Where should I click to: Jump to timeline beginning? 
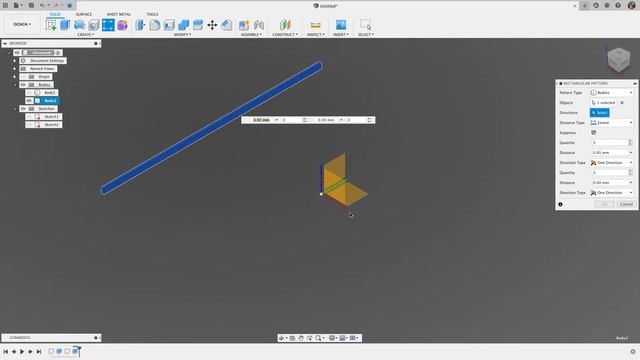pos(6,351)
